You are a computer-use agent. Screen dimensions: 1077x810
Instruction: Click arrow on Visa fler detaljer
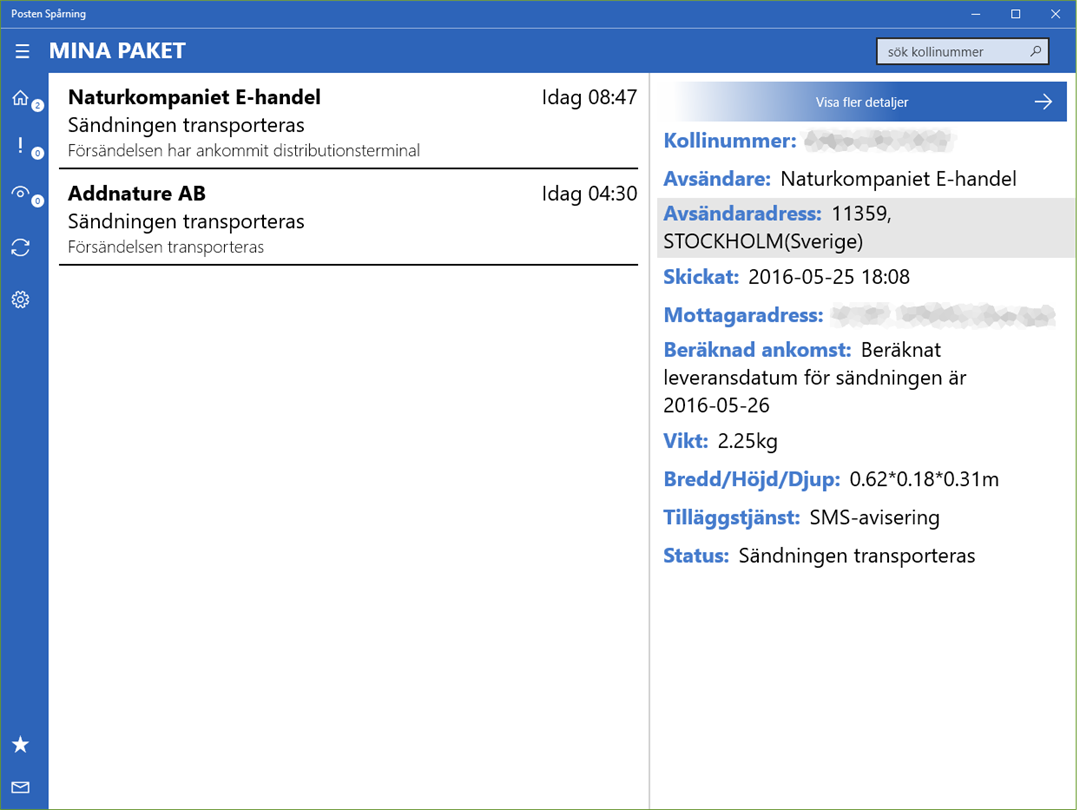tap(1043, 102)
